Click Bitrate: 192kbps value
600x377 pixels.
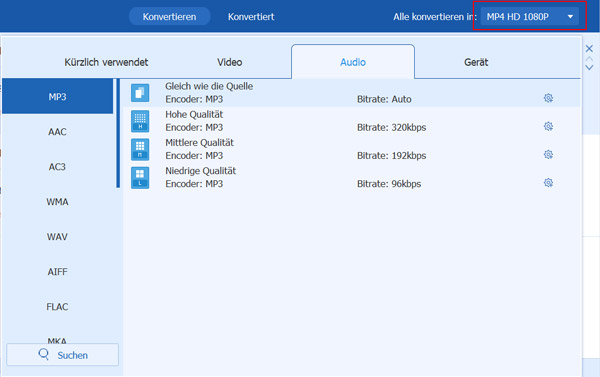391,156
